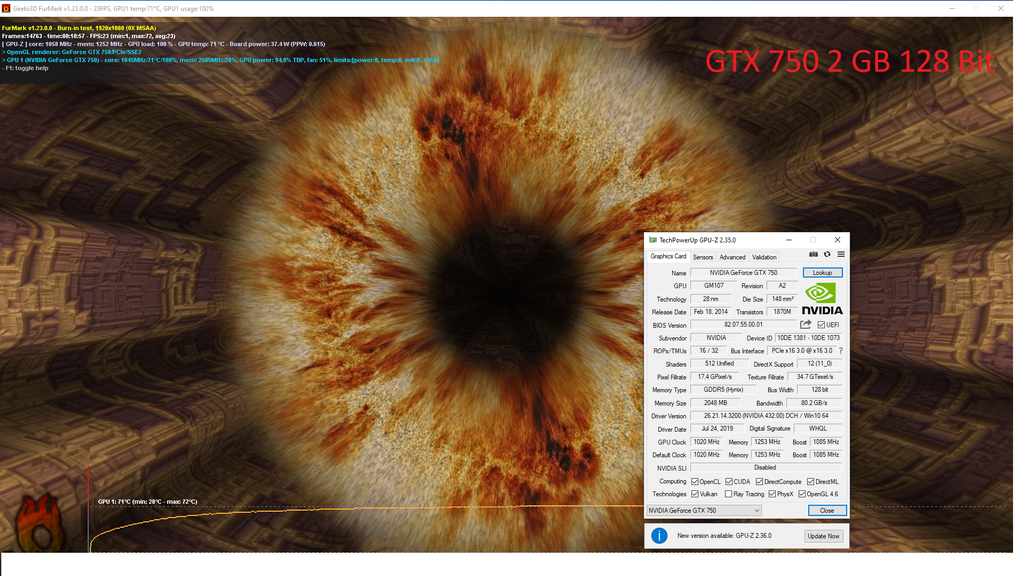Click the Digital Signature value WHQL
This screenshot has height=576, width=1024.
point(818,429)
